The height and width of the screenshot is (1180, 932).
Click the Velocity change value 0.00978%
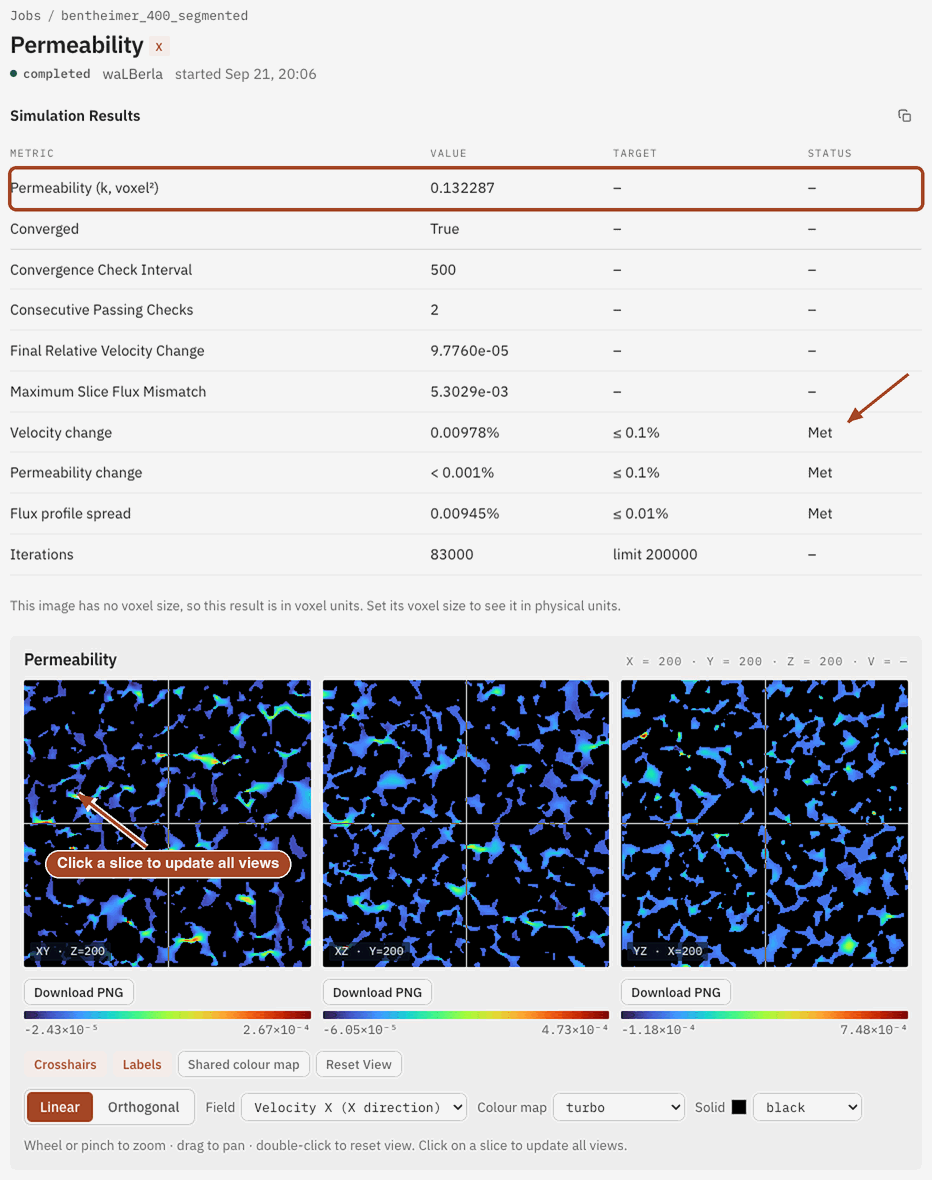pos(464,433)
